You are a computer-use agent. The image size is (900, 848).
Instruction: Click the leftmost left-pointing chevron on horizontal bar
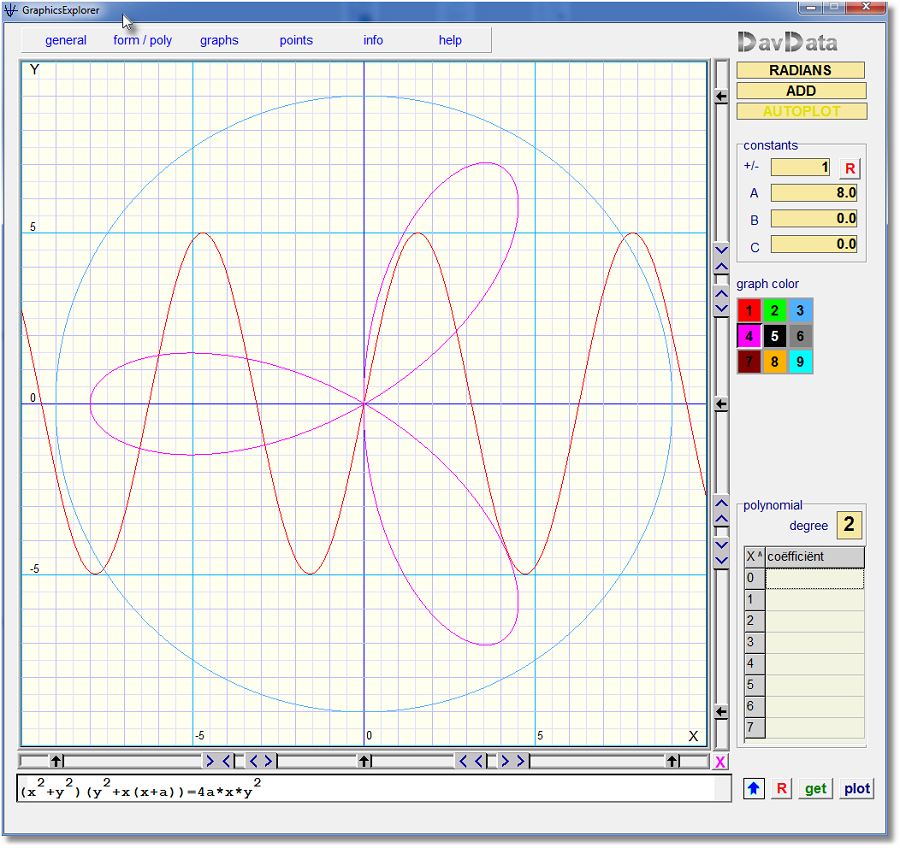tap(226, 761)
